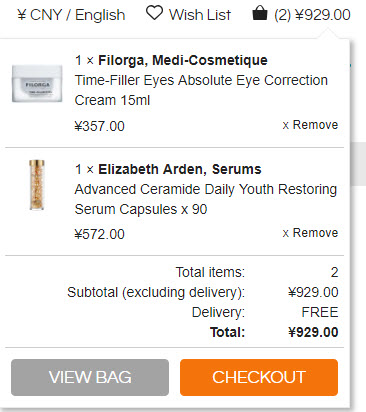Open the Wish List link
The width and height of the screenshot is (366, 412).
coord(200,15)
